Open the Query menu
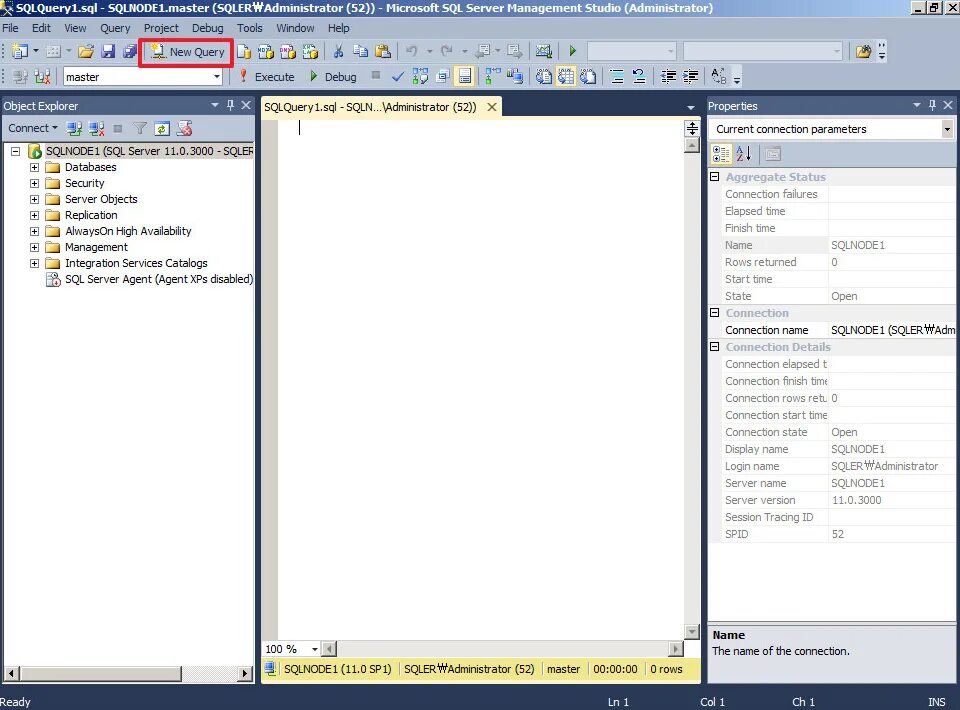This screenshot has height=710, width=960. tap(115, 28)
